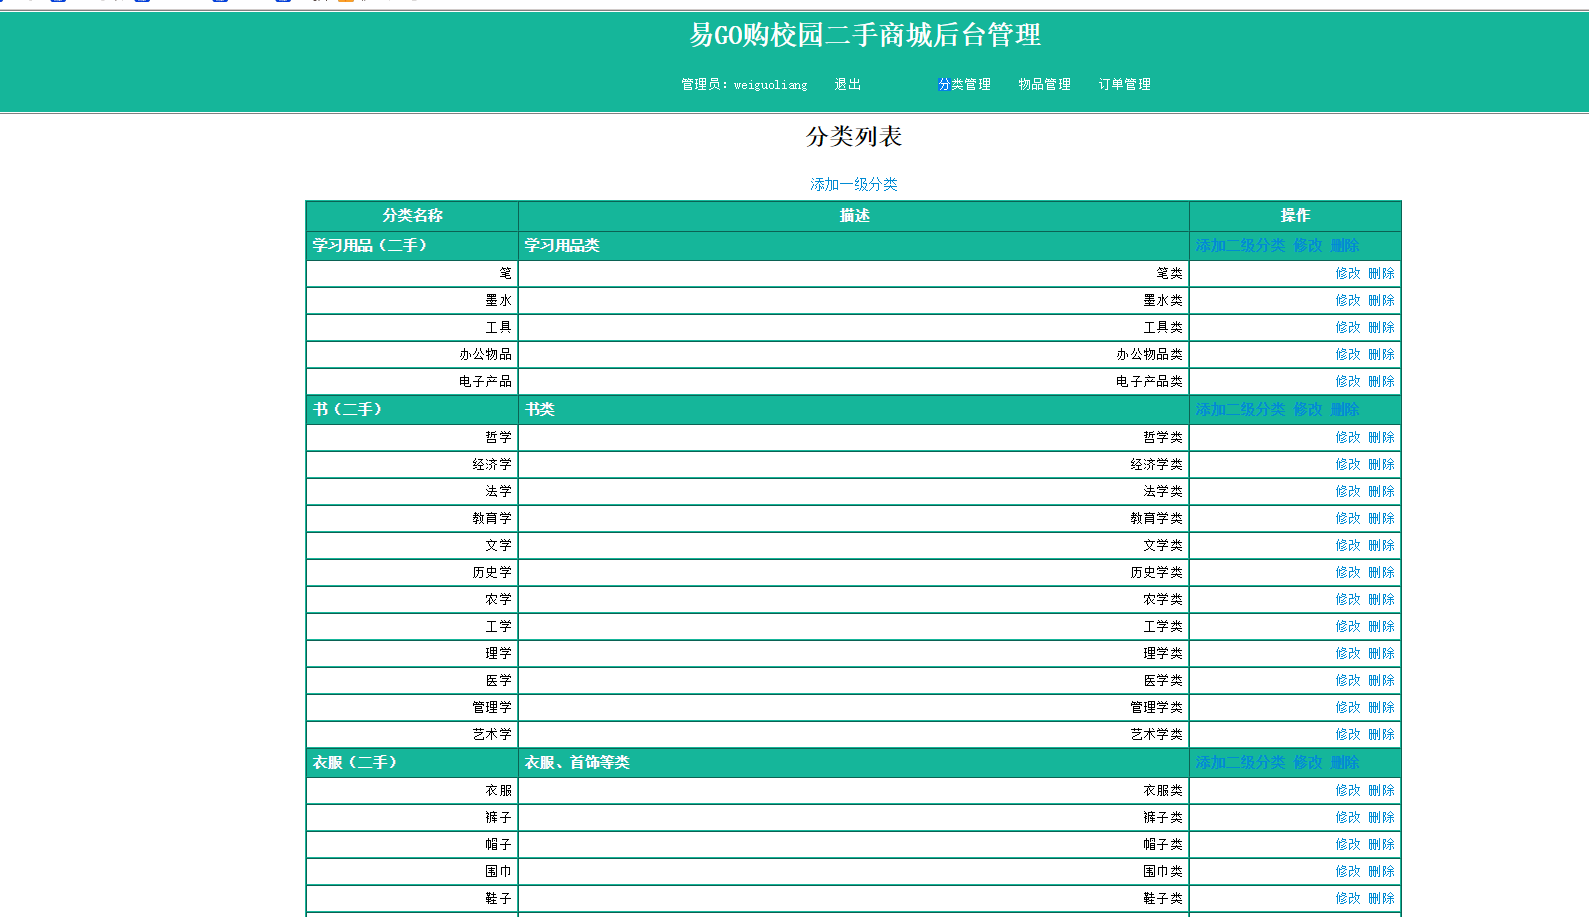Click 修改 in the 裤子 row

coord(1347,818)
